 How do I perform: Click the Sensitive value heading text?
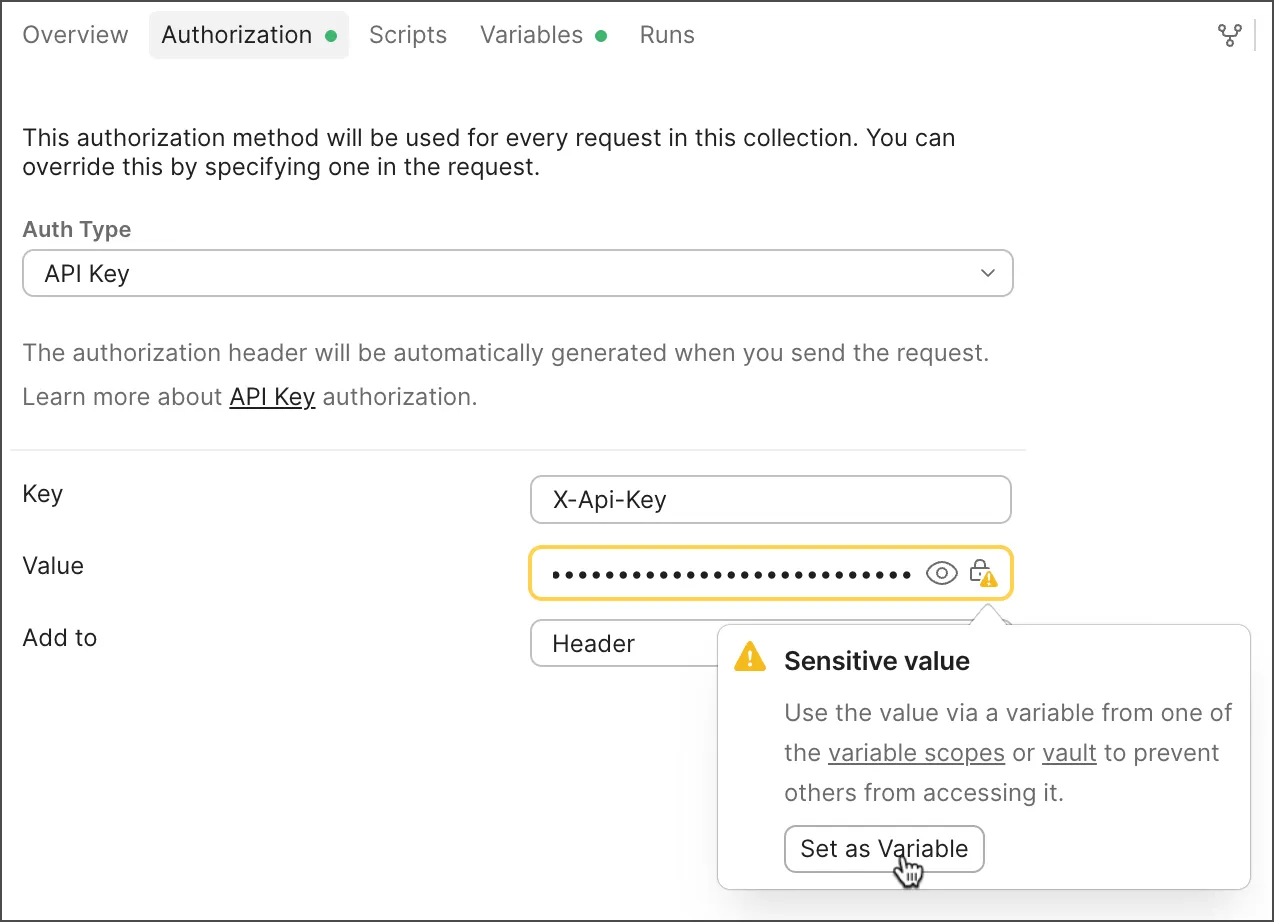(x=877, y=661)
